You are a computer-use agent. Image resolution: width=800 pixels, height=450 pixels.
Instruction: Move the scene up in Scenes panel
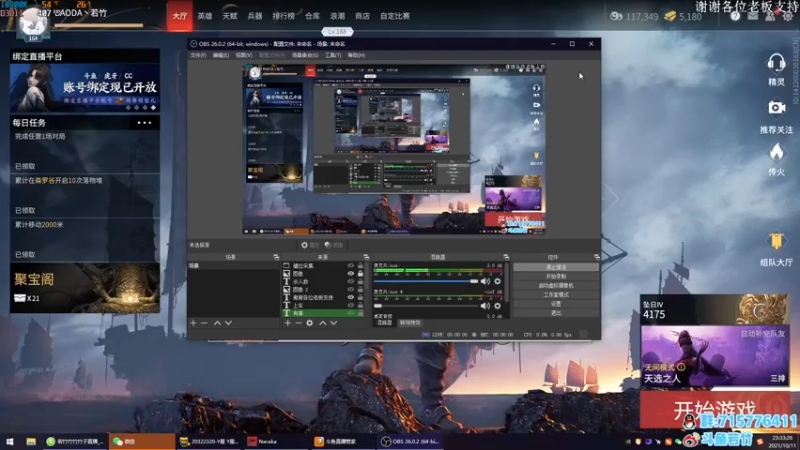point(217,323)
